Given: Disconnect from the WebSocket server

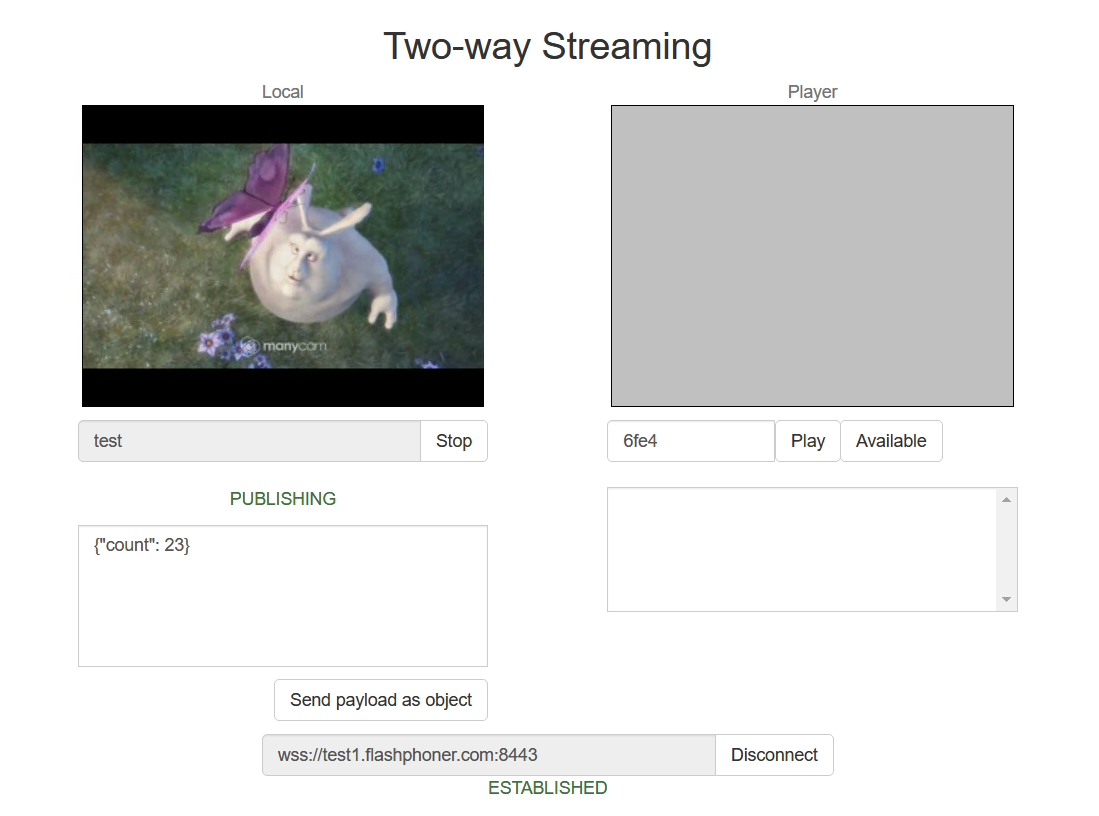Looking at the screenshot, I should (774, 755).
